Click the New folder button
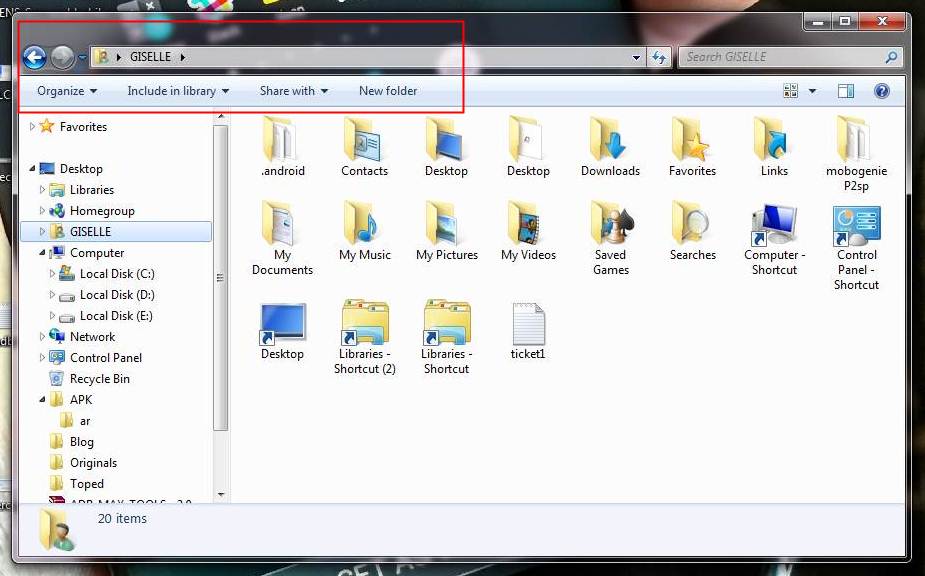Image resolution: width=925 pixels, height=576 pixels. (x=388, y=90)
